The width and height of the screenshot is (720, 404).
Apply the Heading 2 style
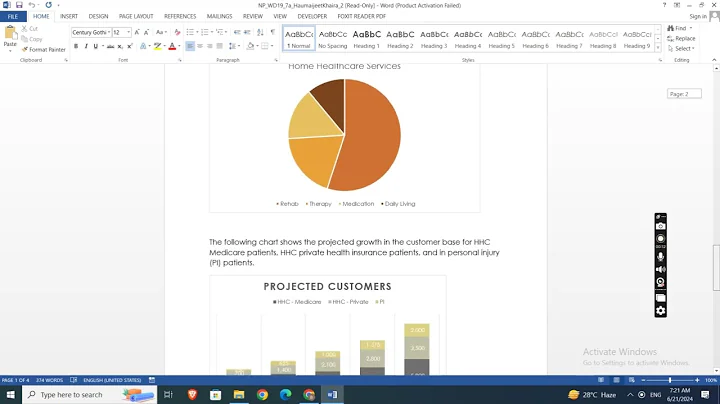pyautogui.click(x=400, y=39)
